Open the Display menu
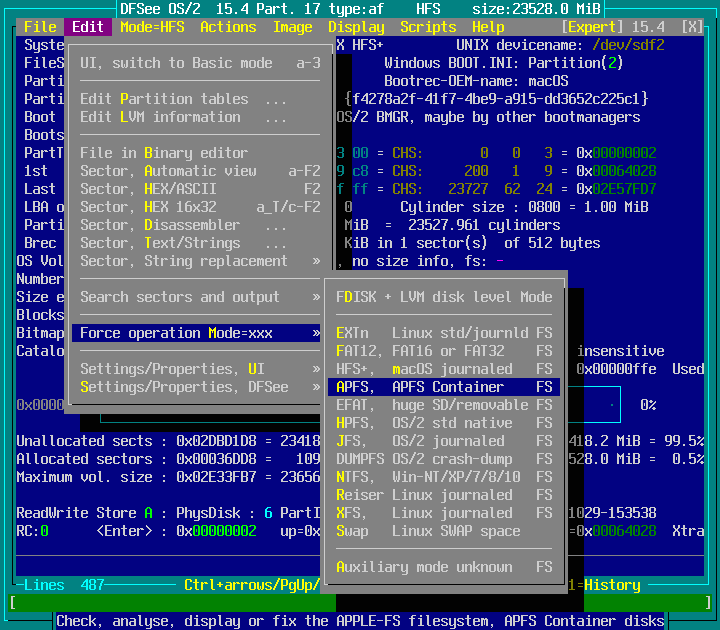The image size is (720, 630). tap(356, 27)
